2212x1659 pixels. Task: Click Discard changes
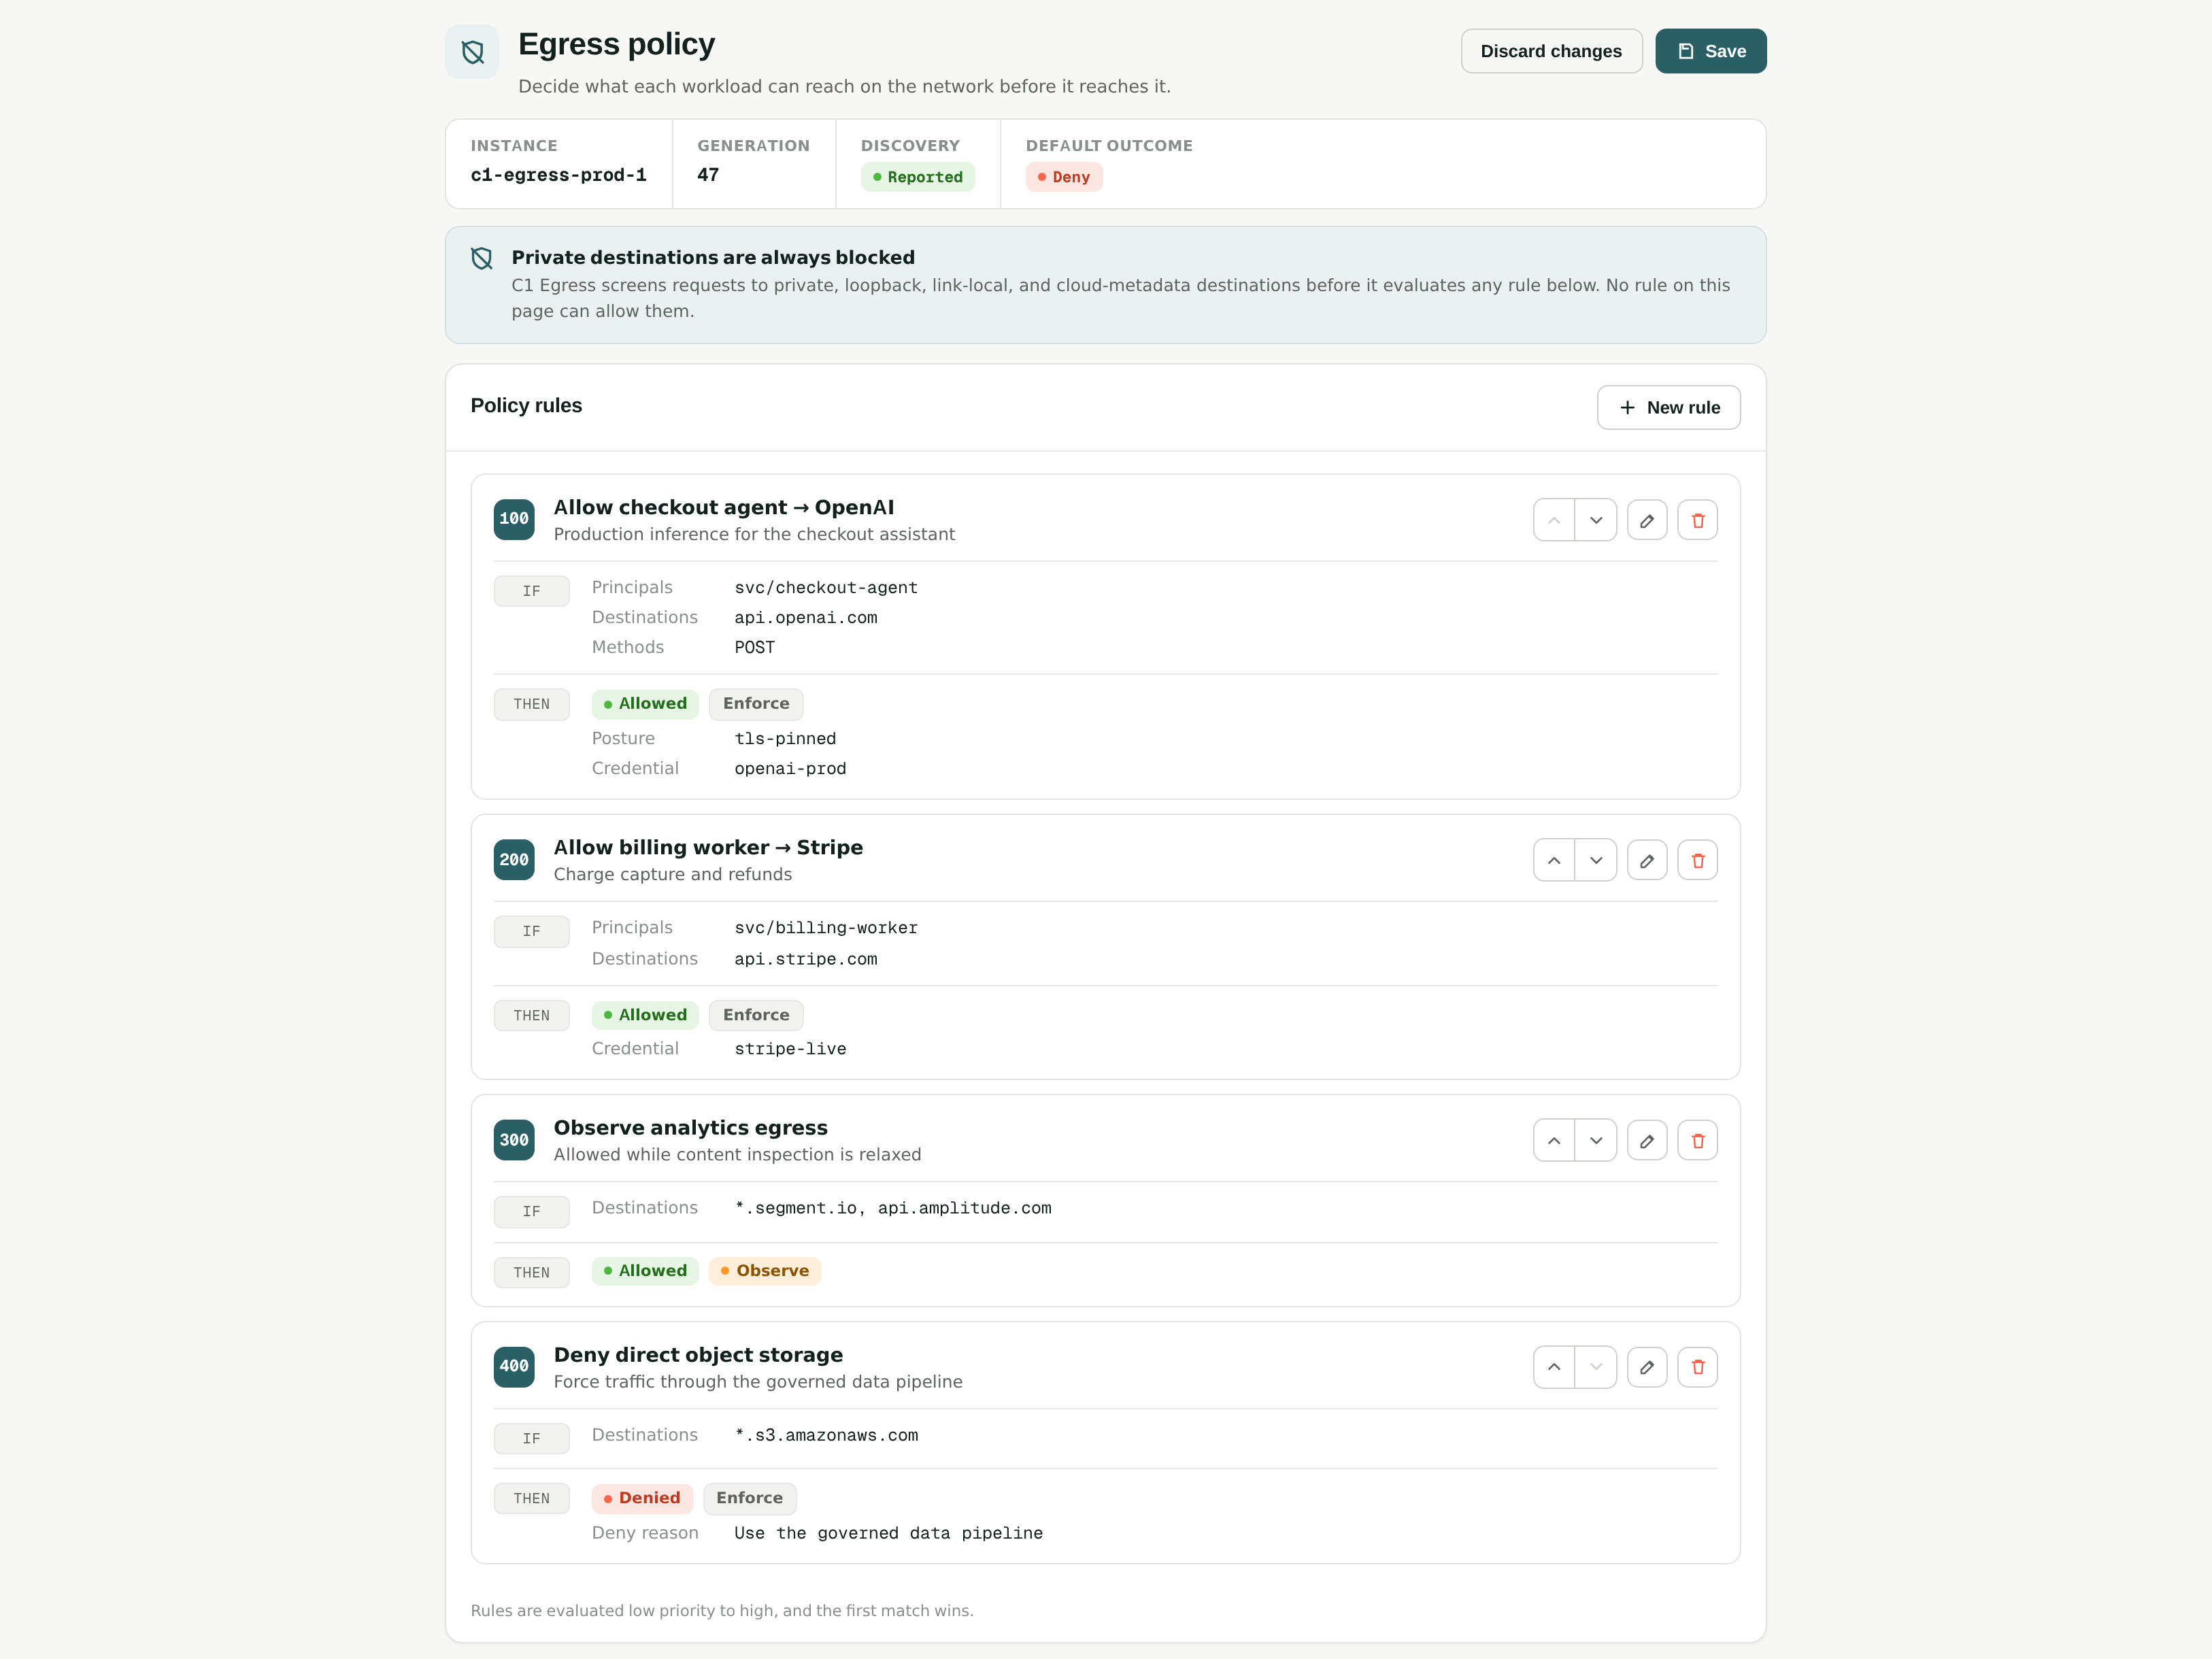(x=1551, y=51)
